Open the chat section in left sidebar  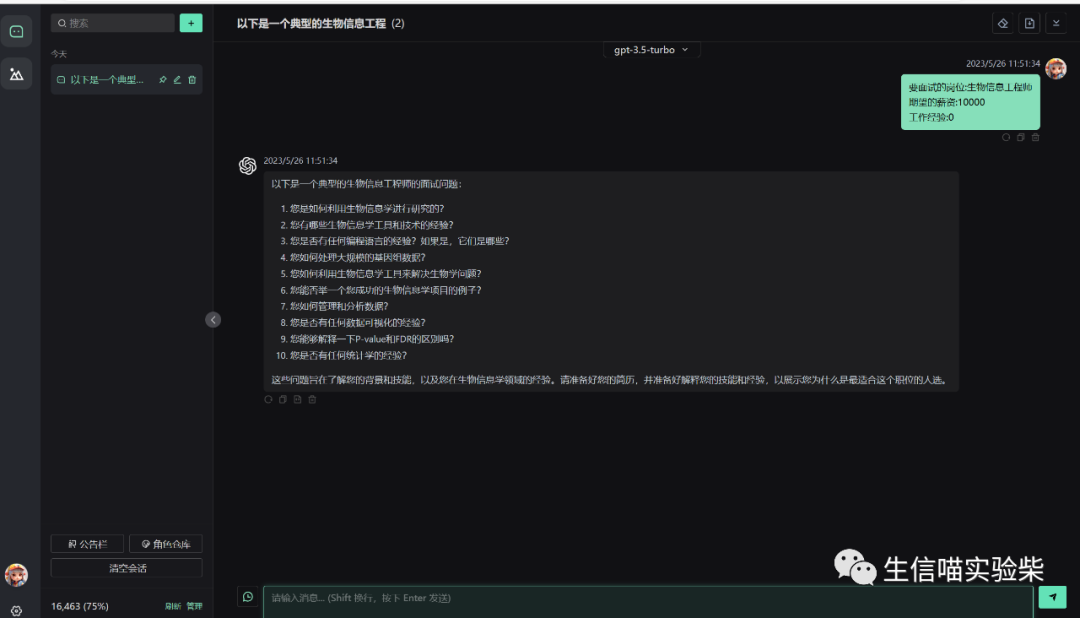click(16, 32)
